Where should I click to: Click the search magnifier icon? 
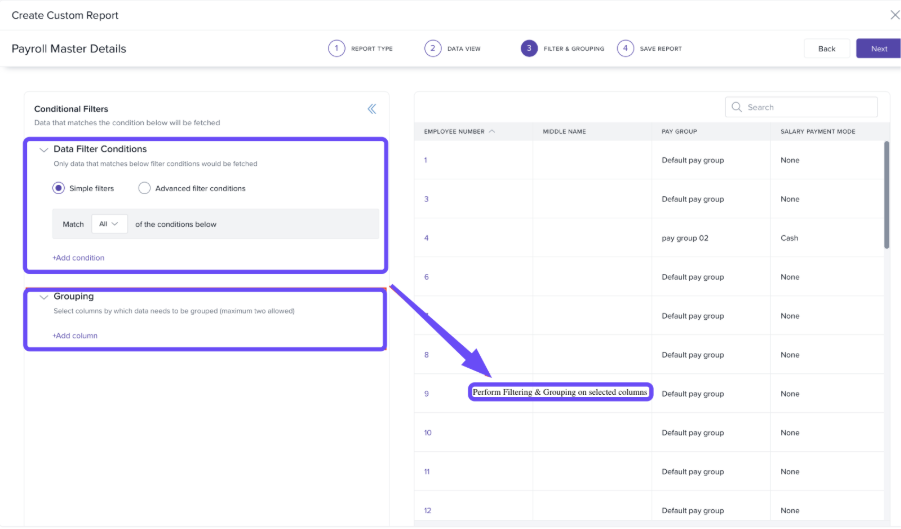(737, 107)
